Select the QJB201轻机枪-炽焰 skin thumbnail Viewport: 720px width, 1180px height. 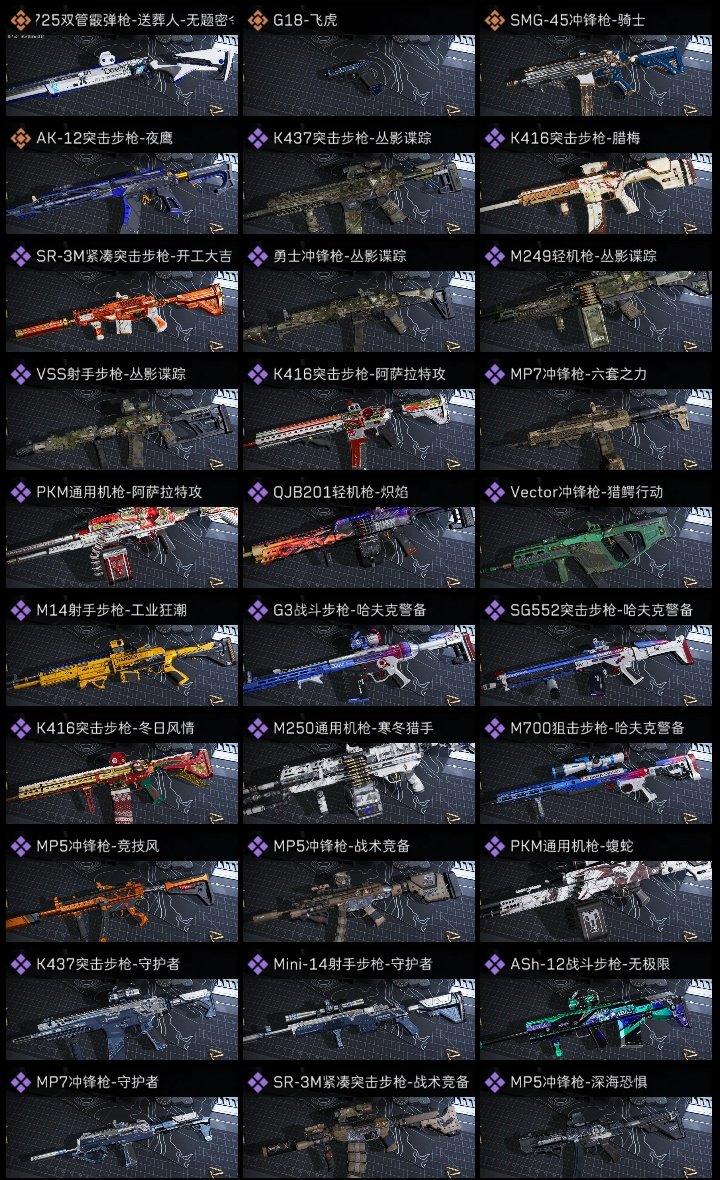[359, 548]
